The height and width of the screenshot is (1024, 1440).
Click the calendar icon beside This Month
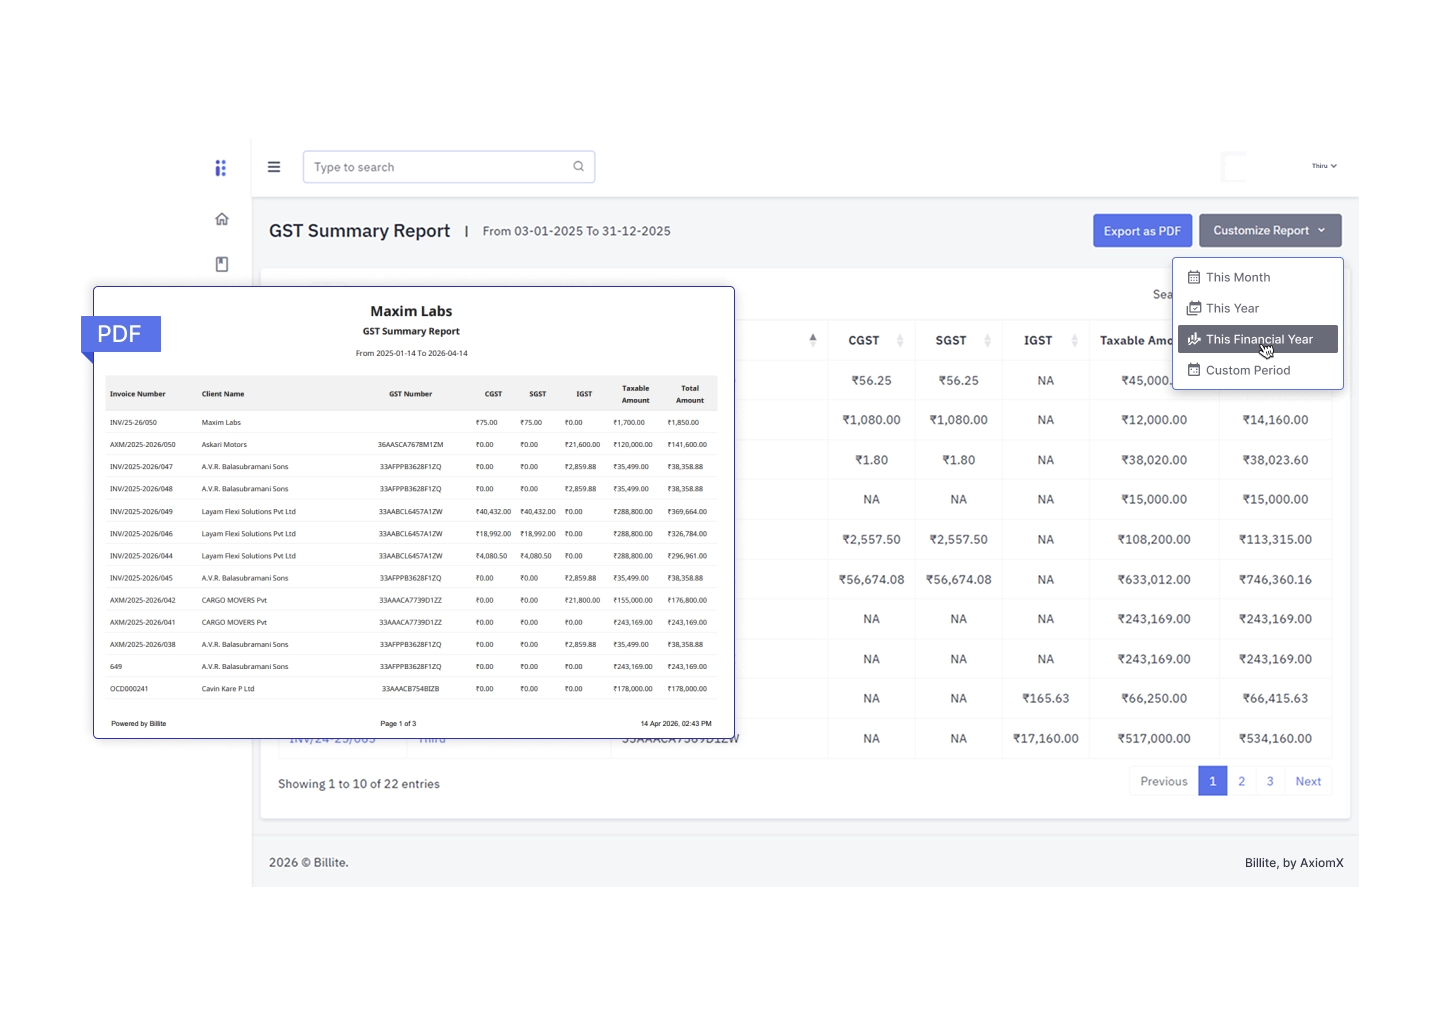[1193, 277]
